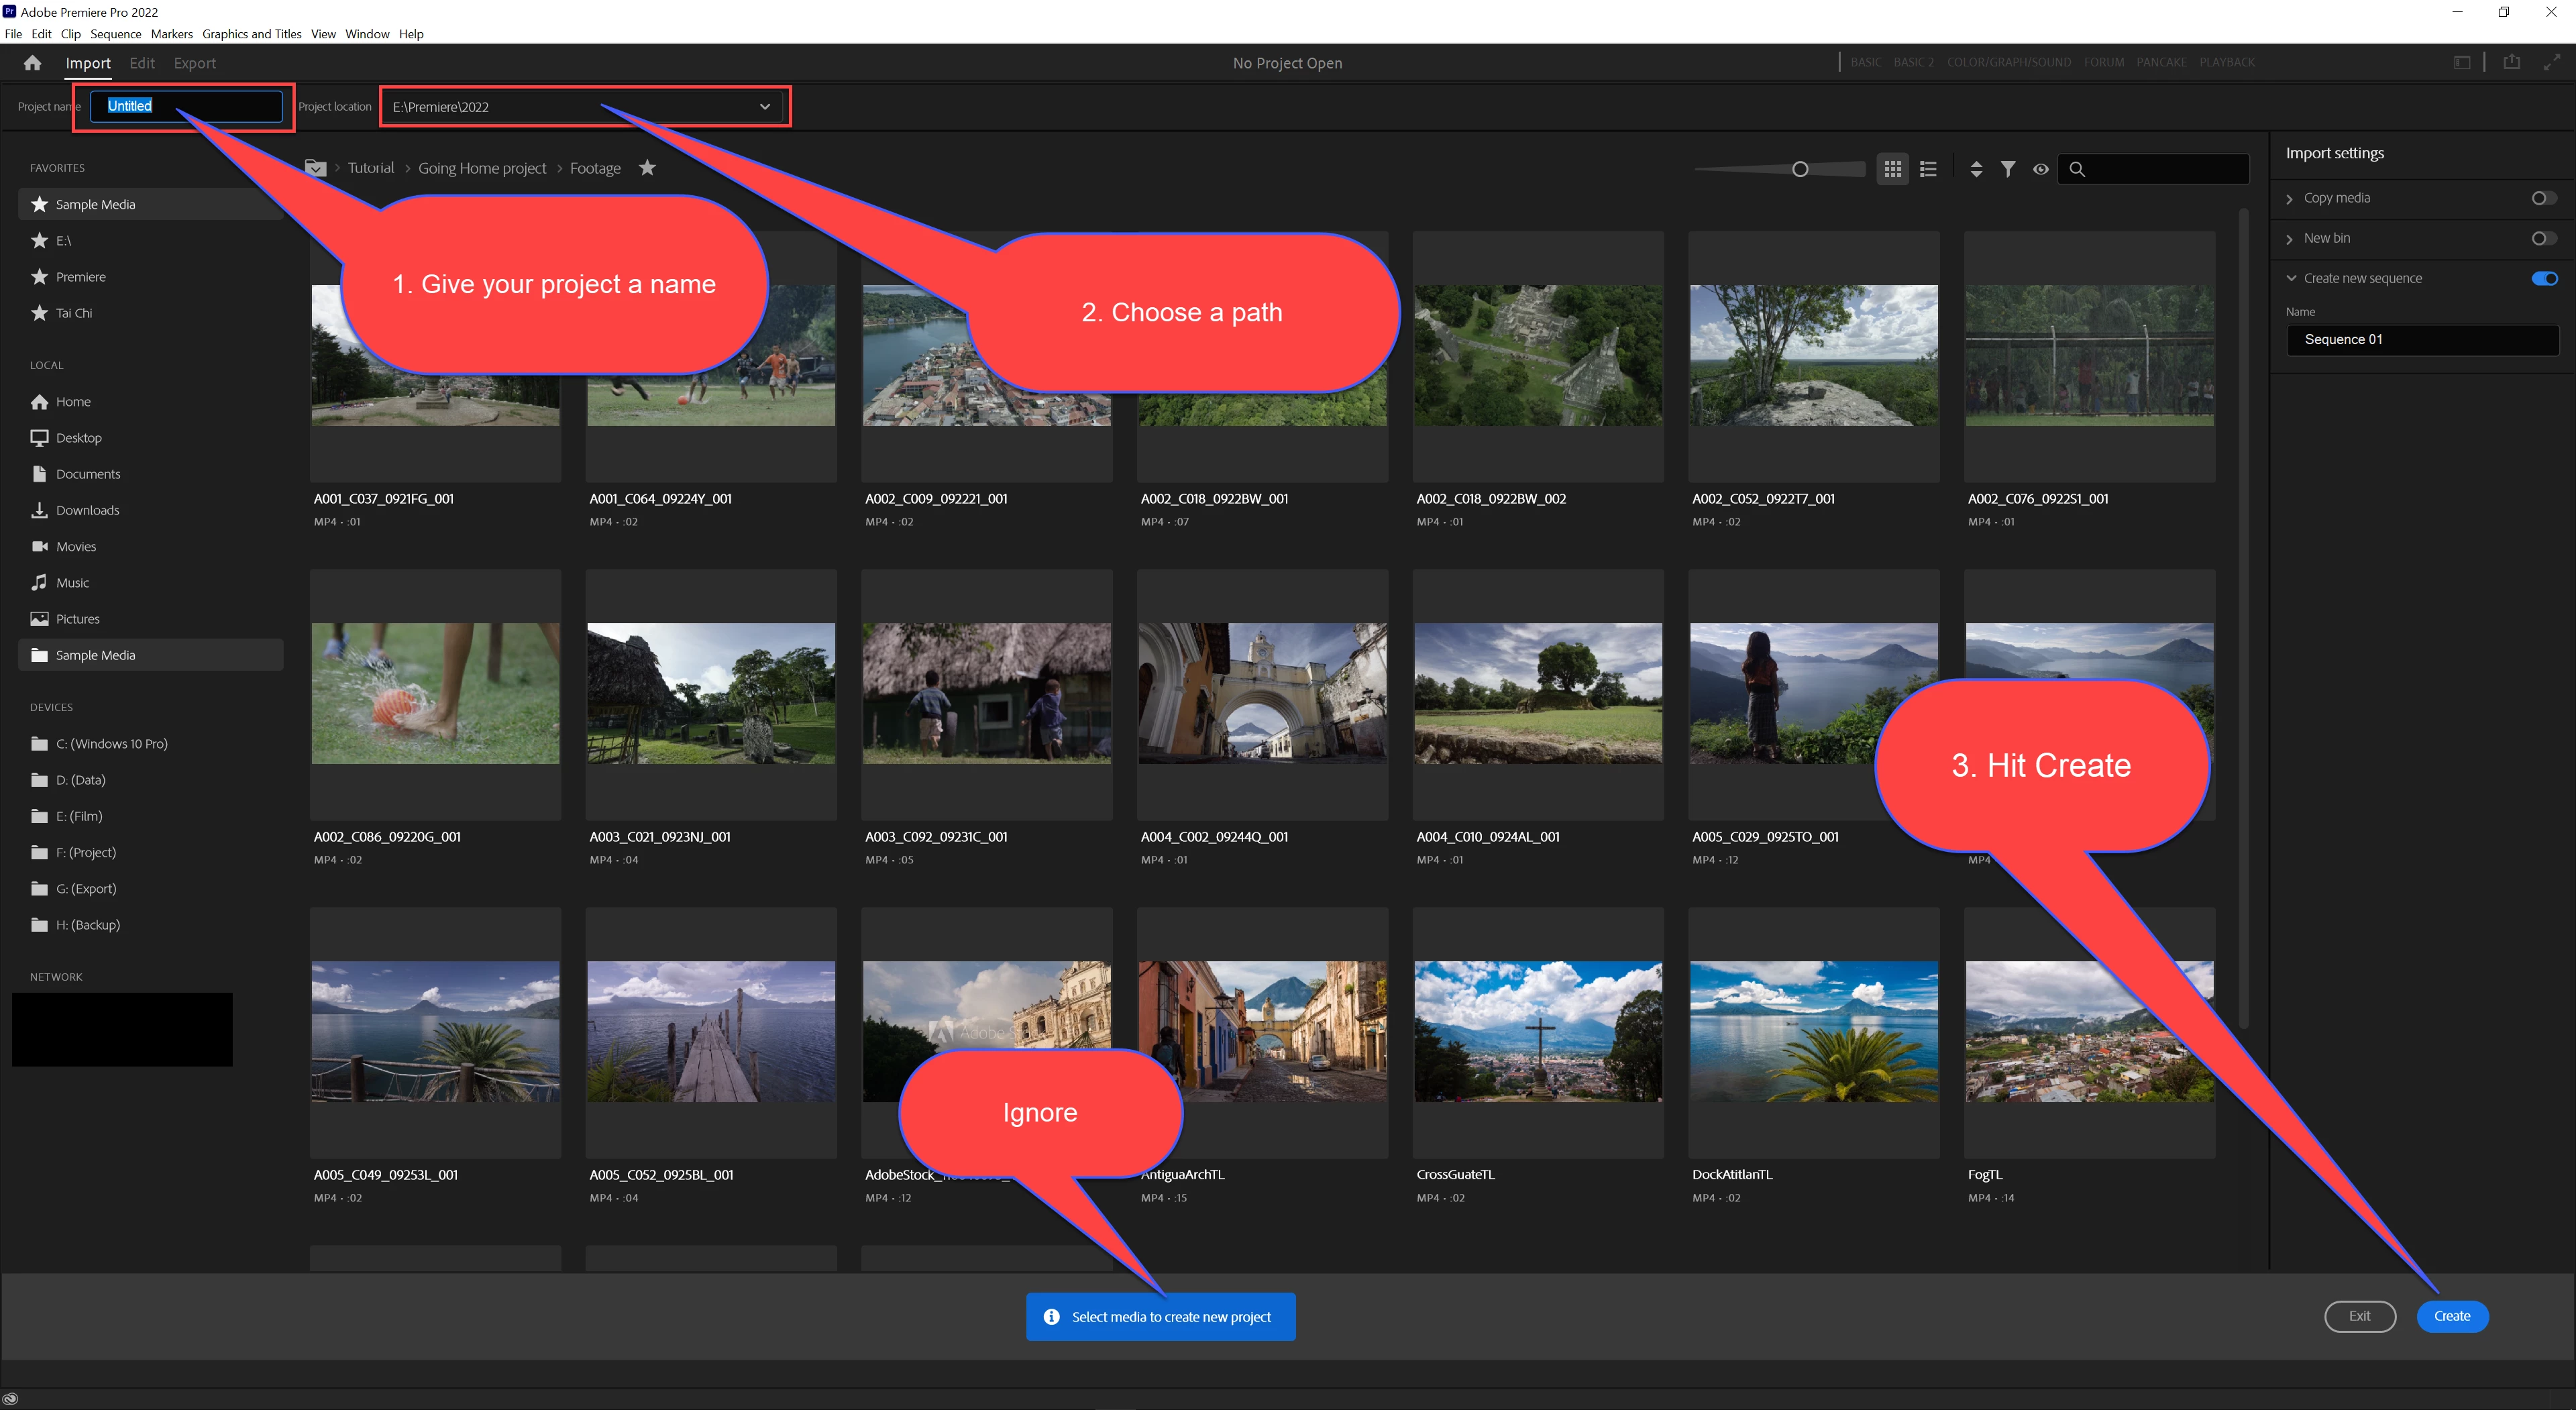Image resolution: width=2576 pixels, height=1410 pixels.
Task: Open the Downloads folder in sidebar
Action: point(87,510)
